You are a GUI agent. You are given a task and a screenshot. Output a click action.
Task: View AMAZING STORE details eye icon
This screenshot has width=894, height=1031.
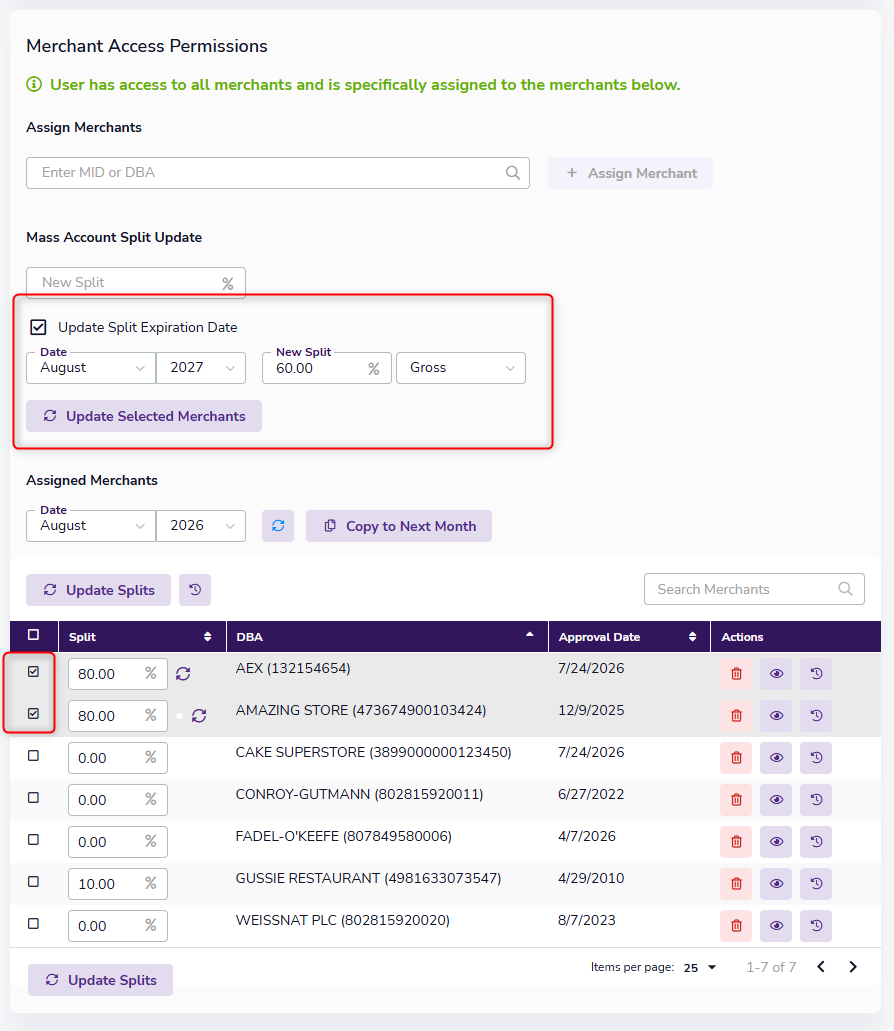[776, 716]
